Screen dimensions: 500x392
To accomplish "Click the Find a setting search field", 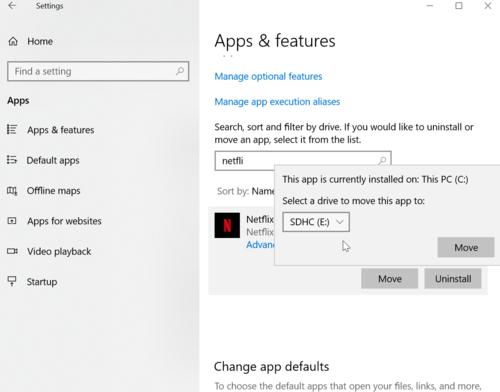I will [98, 71].
